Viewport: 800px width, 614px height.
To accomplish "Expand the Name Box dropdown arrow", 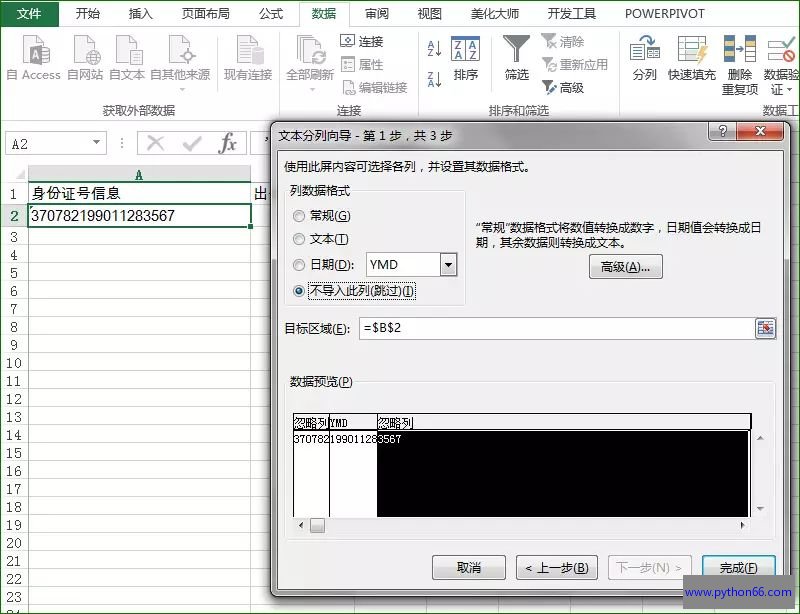I will click(x=97, y=144).
